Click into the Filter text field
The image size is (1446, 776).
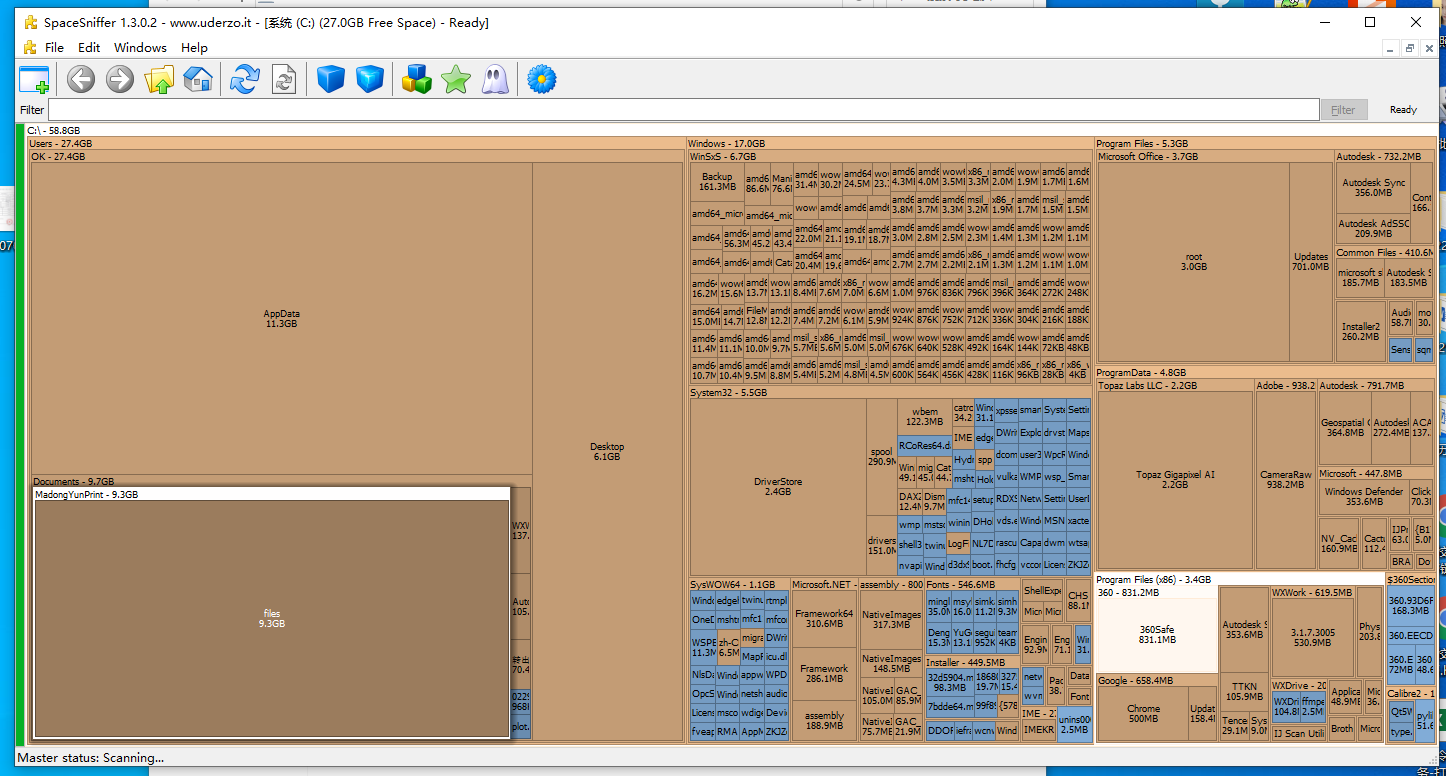[x=683, y=110]
